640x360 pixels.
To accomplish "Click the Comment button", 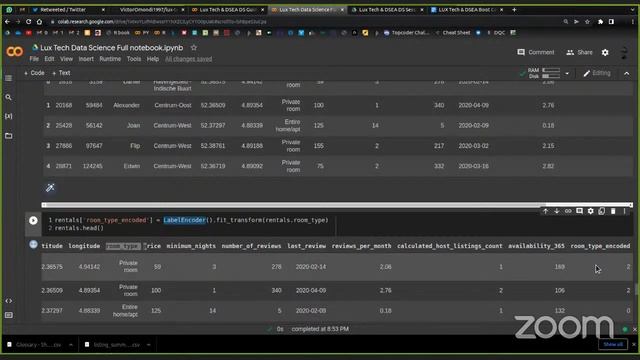I will click(536, 52).
